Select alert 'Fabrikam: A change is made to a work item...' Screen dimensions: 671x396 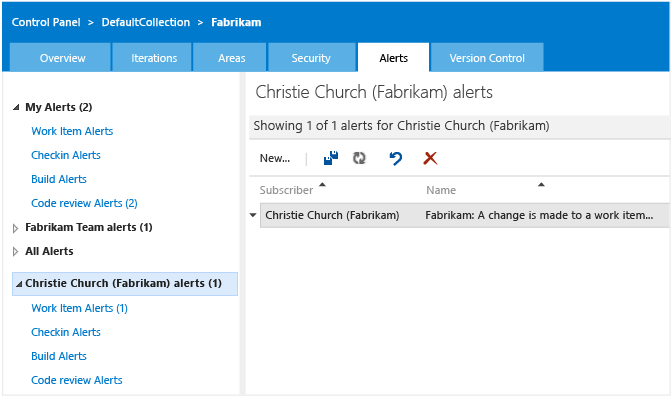pyautogui.click(x=539, y=215)
